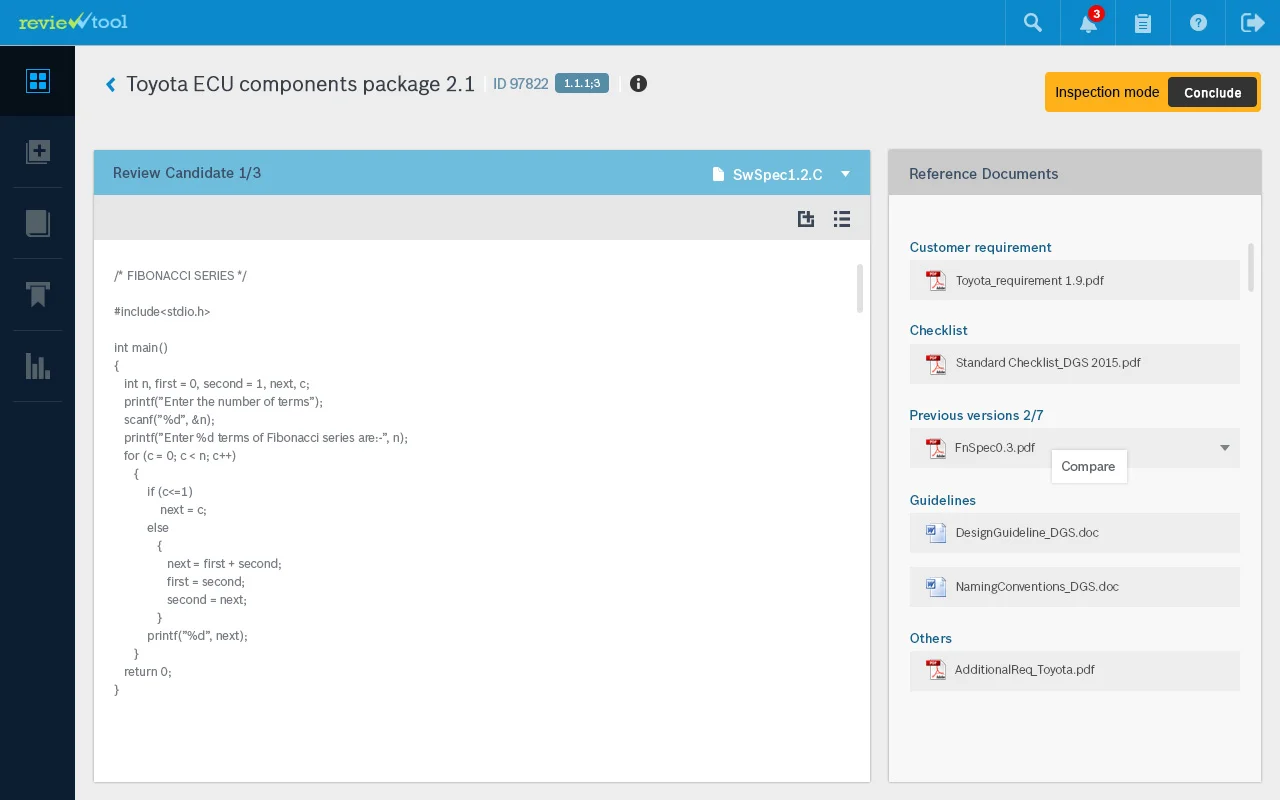Click PDF icon of Toyota_requirement 1.9.pdf
Screen dimensions: 1280x800
coord(936,281)
